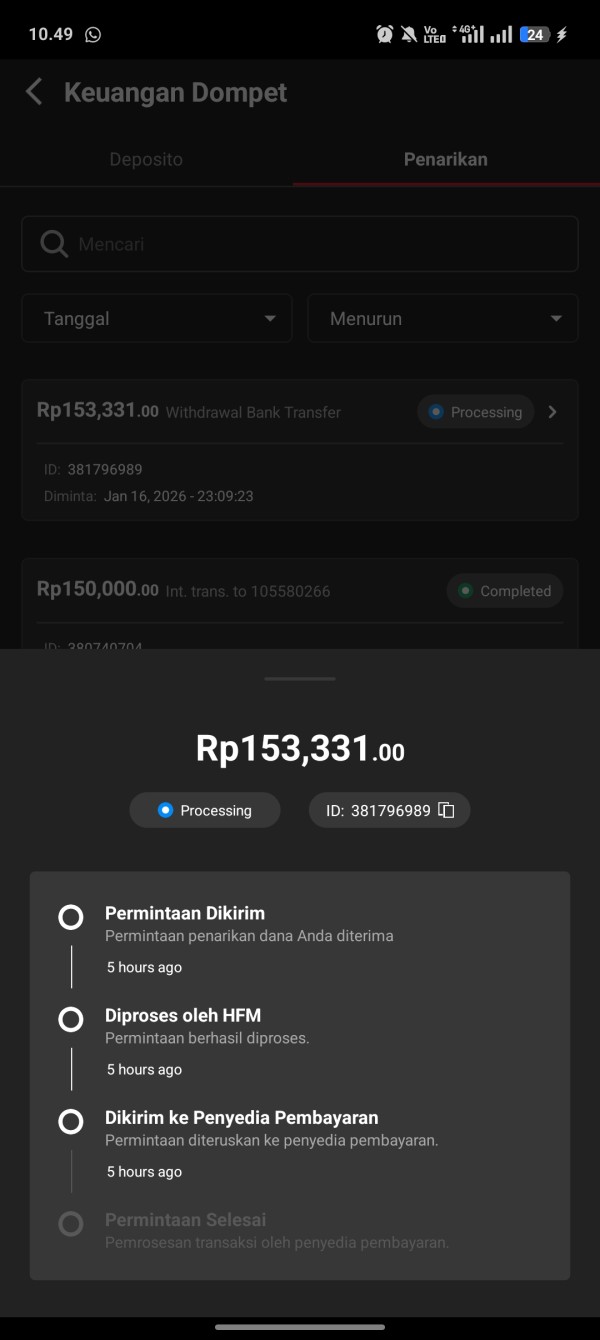Tap the Completed badge on Rp150,000 transfer
The height and width of the screenshot is (1340, 600).
505,591
